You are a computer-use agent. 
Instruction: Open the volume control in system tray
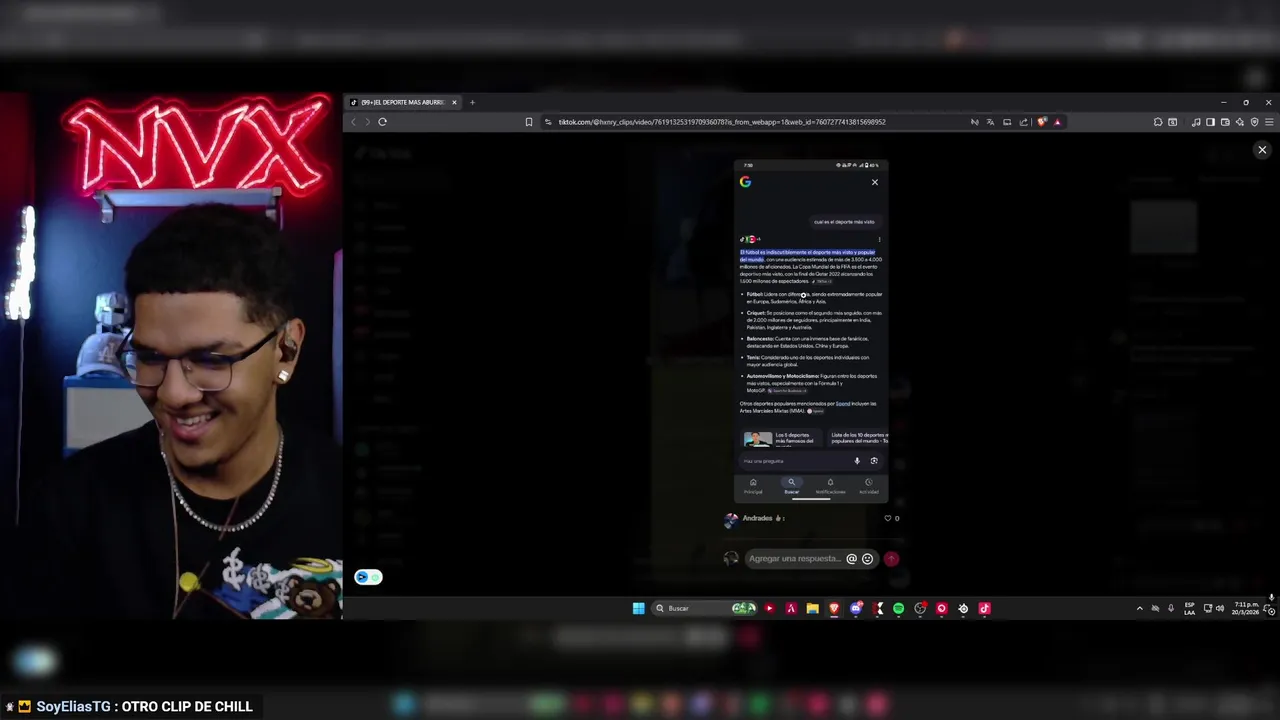1219,608
